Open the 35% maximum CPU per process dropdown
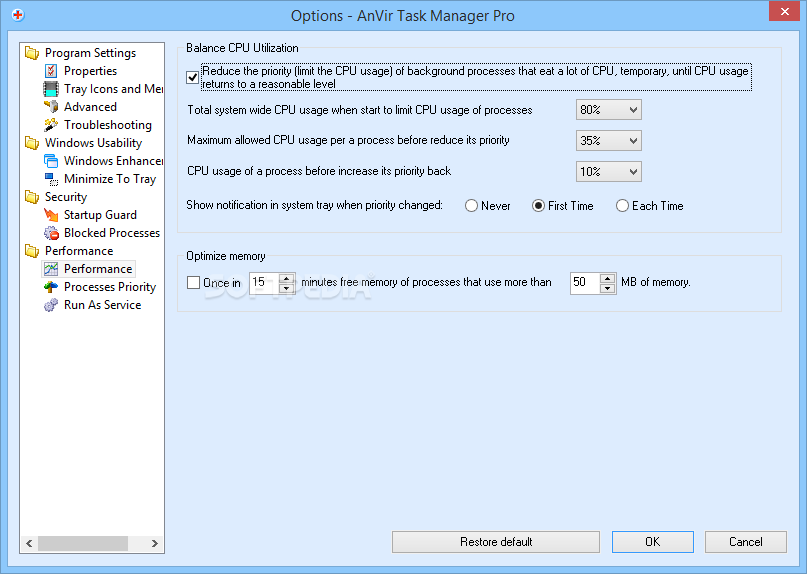 608,141
